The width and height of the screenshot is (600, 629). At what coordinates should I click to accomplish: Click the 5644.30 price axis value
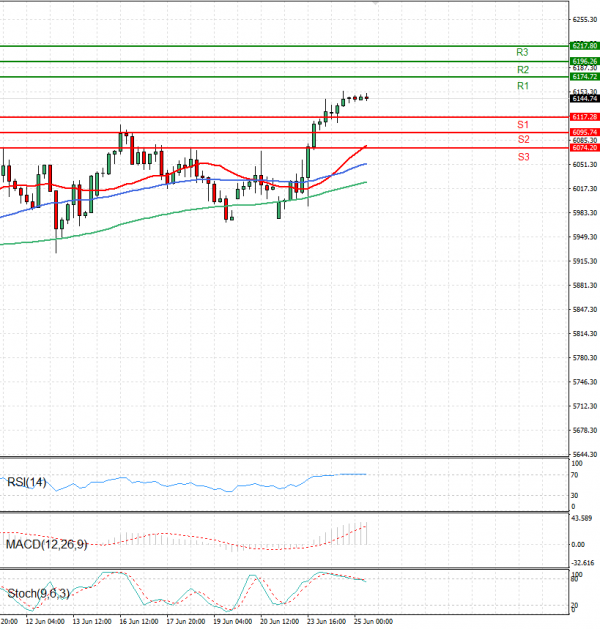[x=585, y=455]
